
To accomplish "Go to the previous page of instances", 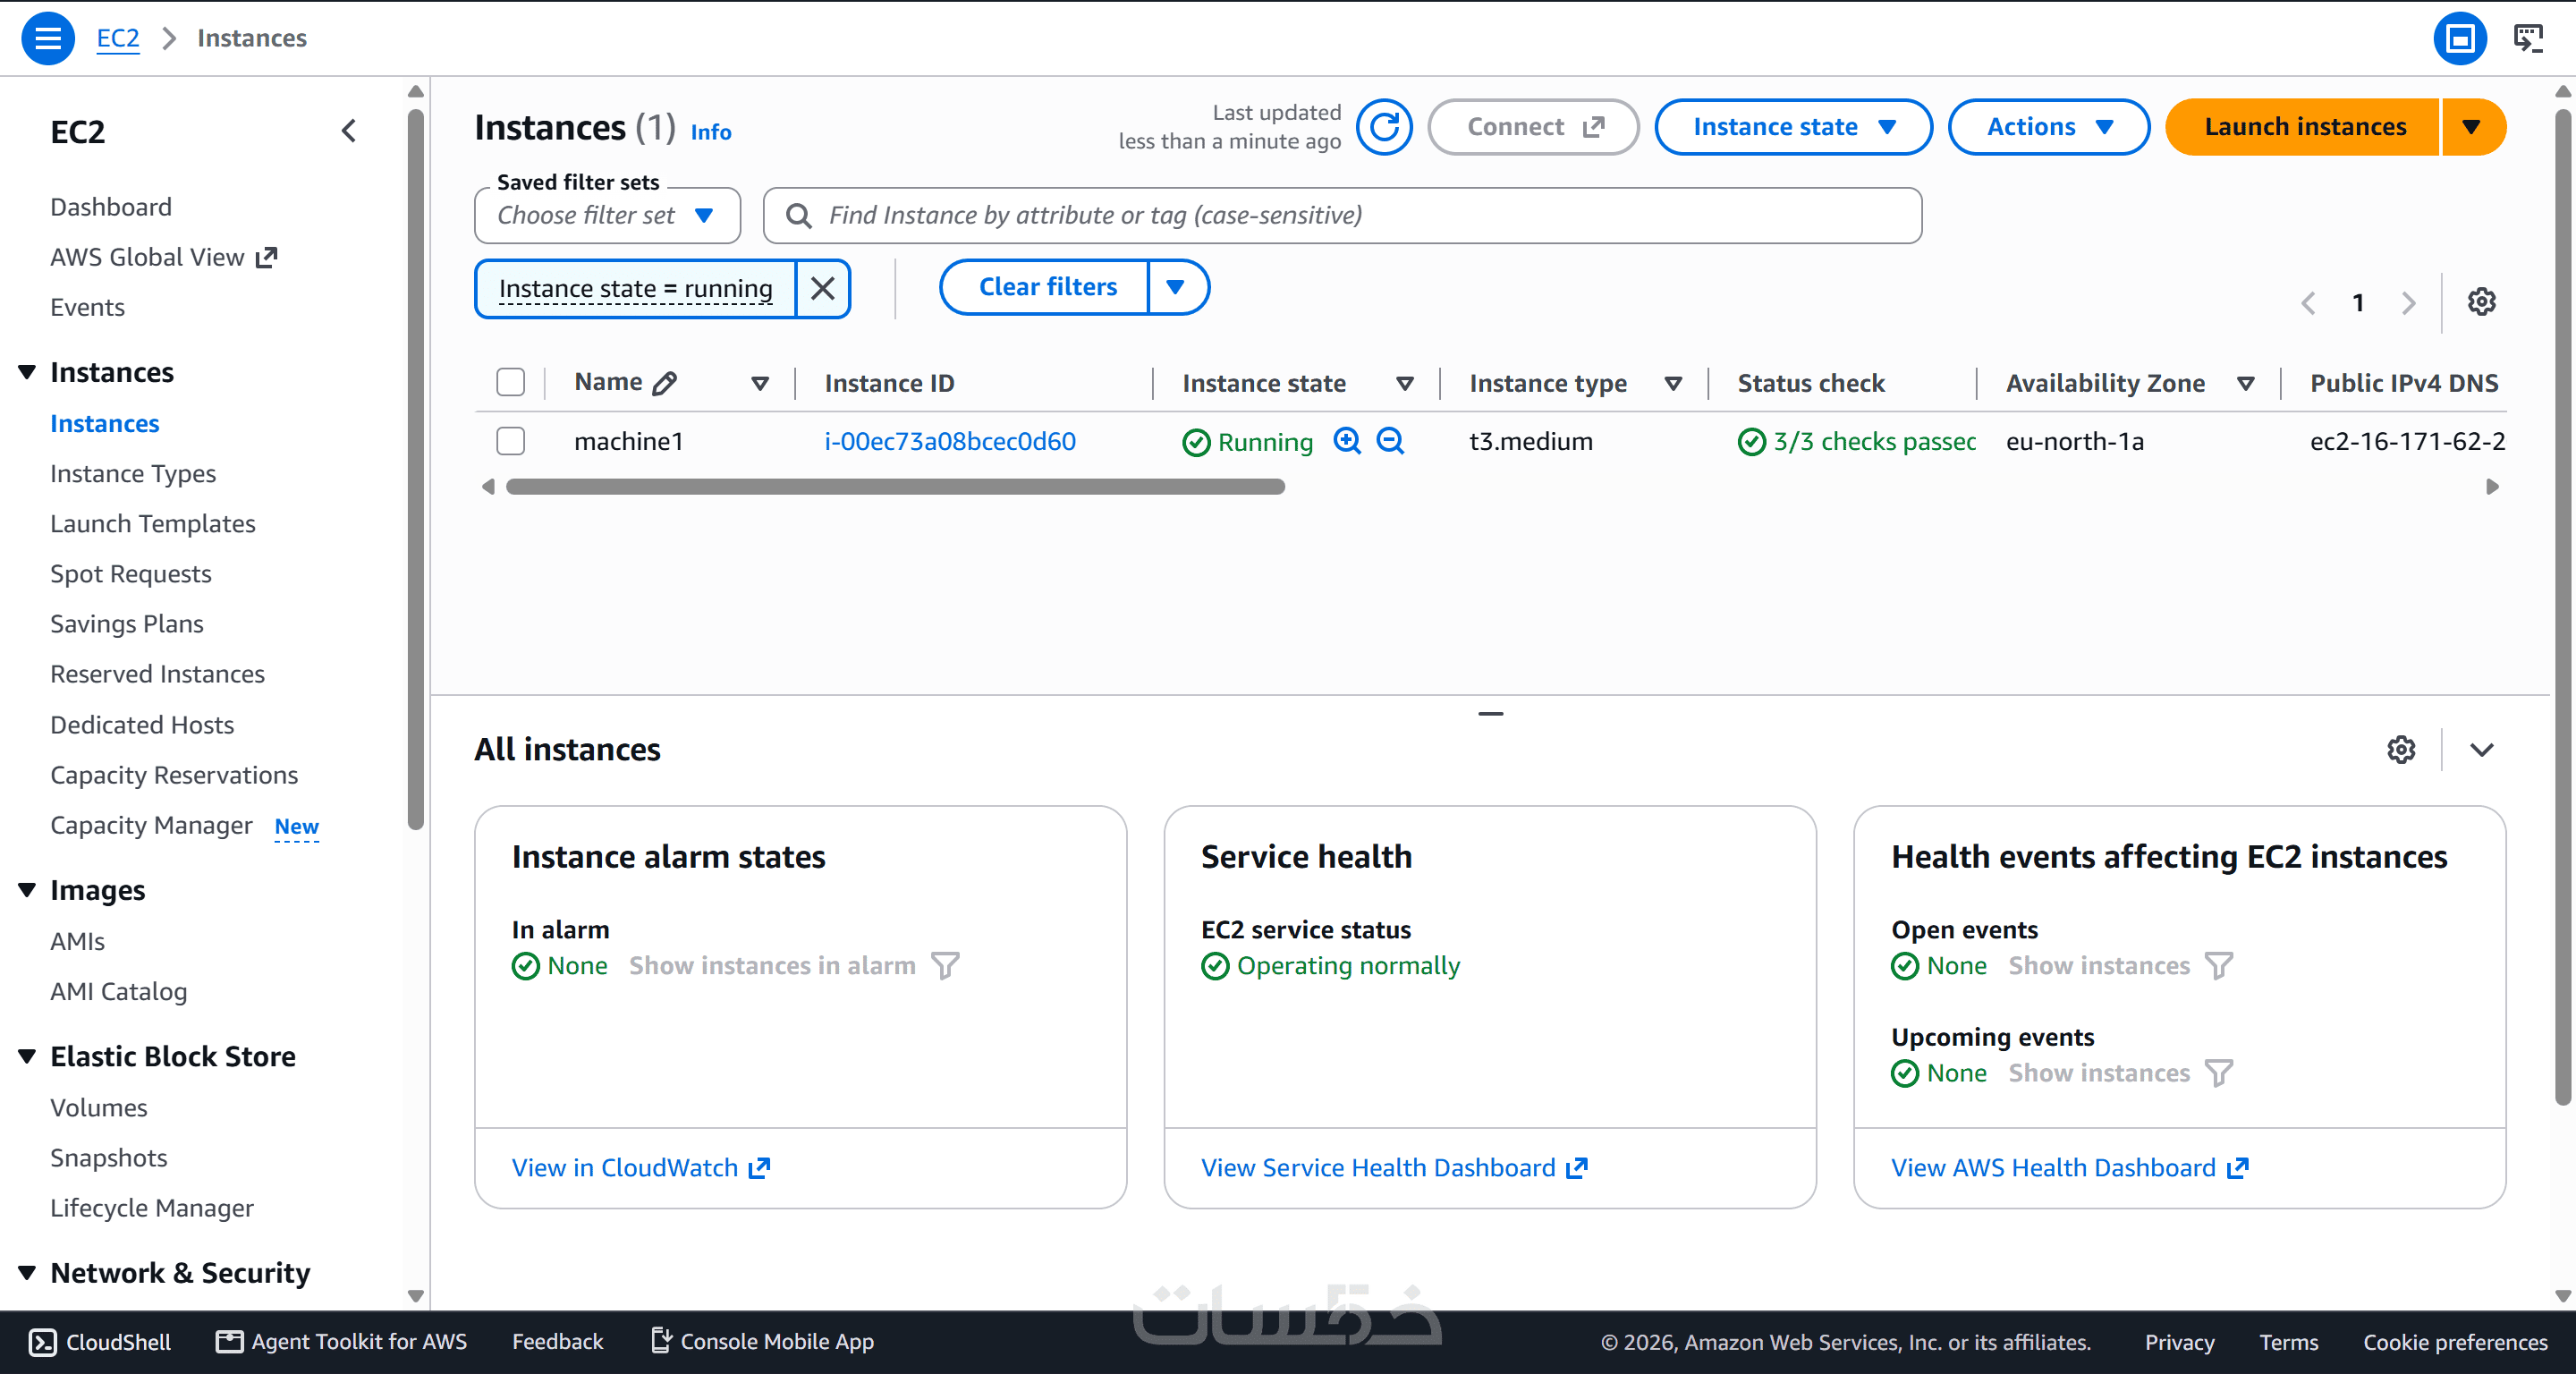I will [x=2308, y=302].
